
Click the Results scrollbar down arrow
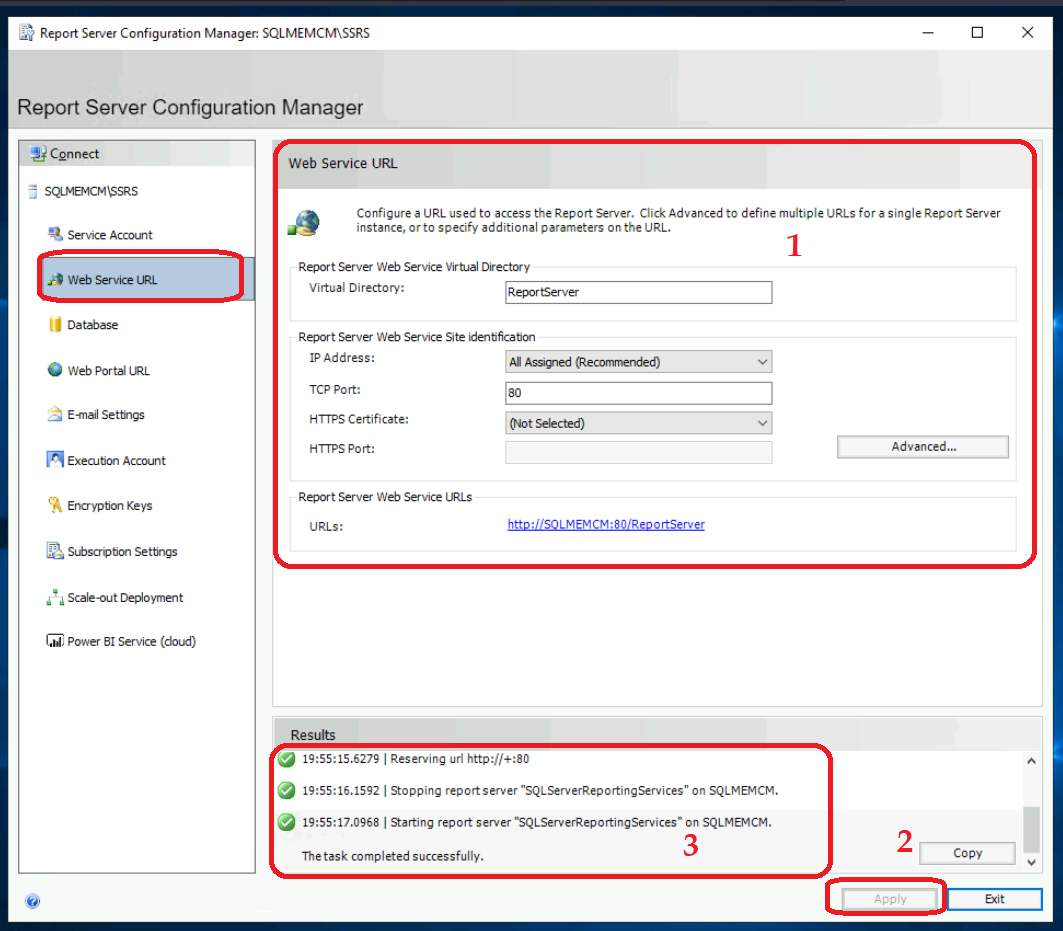point(1031,863)
